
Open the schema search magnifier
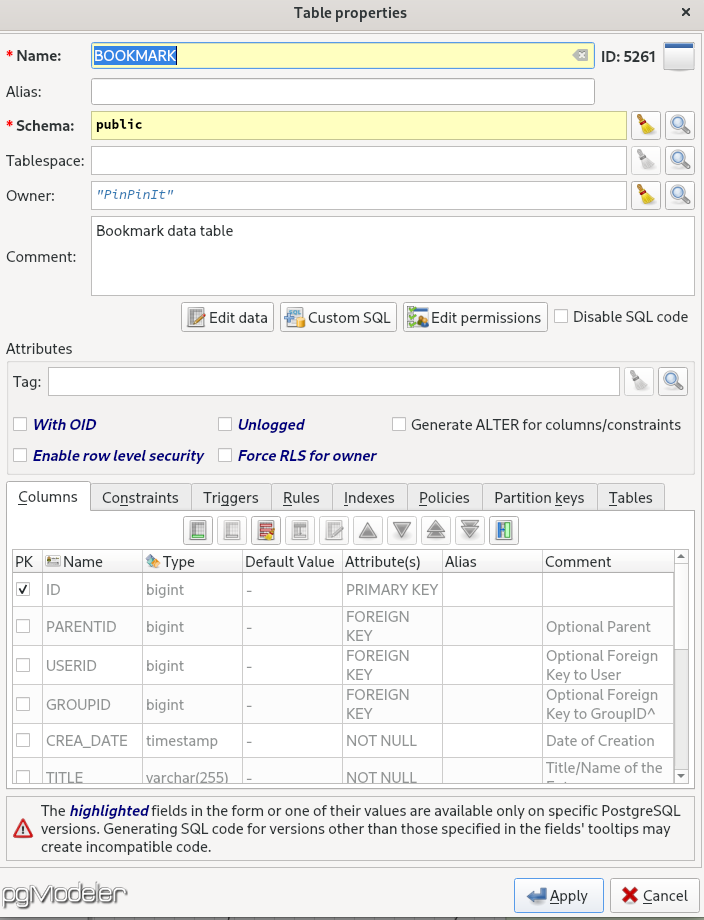pyautogui.click(x=680, y=125)
